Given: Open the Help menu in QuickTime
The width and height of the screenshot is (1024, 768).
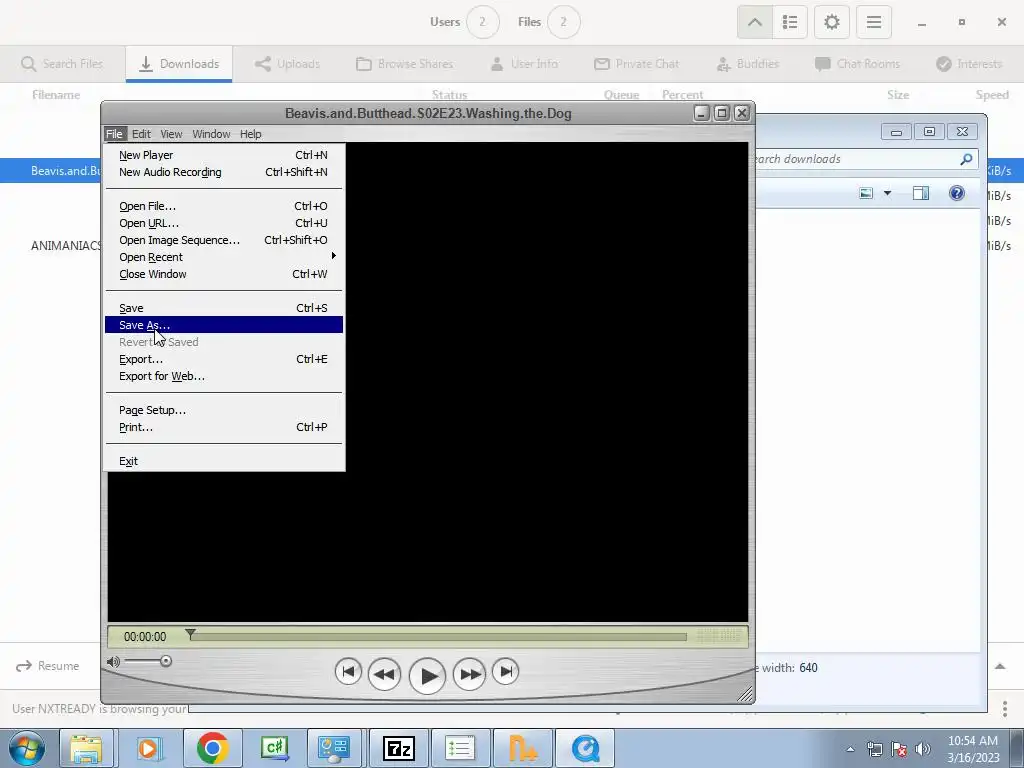Looking at the screenshot, I should coord(250,134).
